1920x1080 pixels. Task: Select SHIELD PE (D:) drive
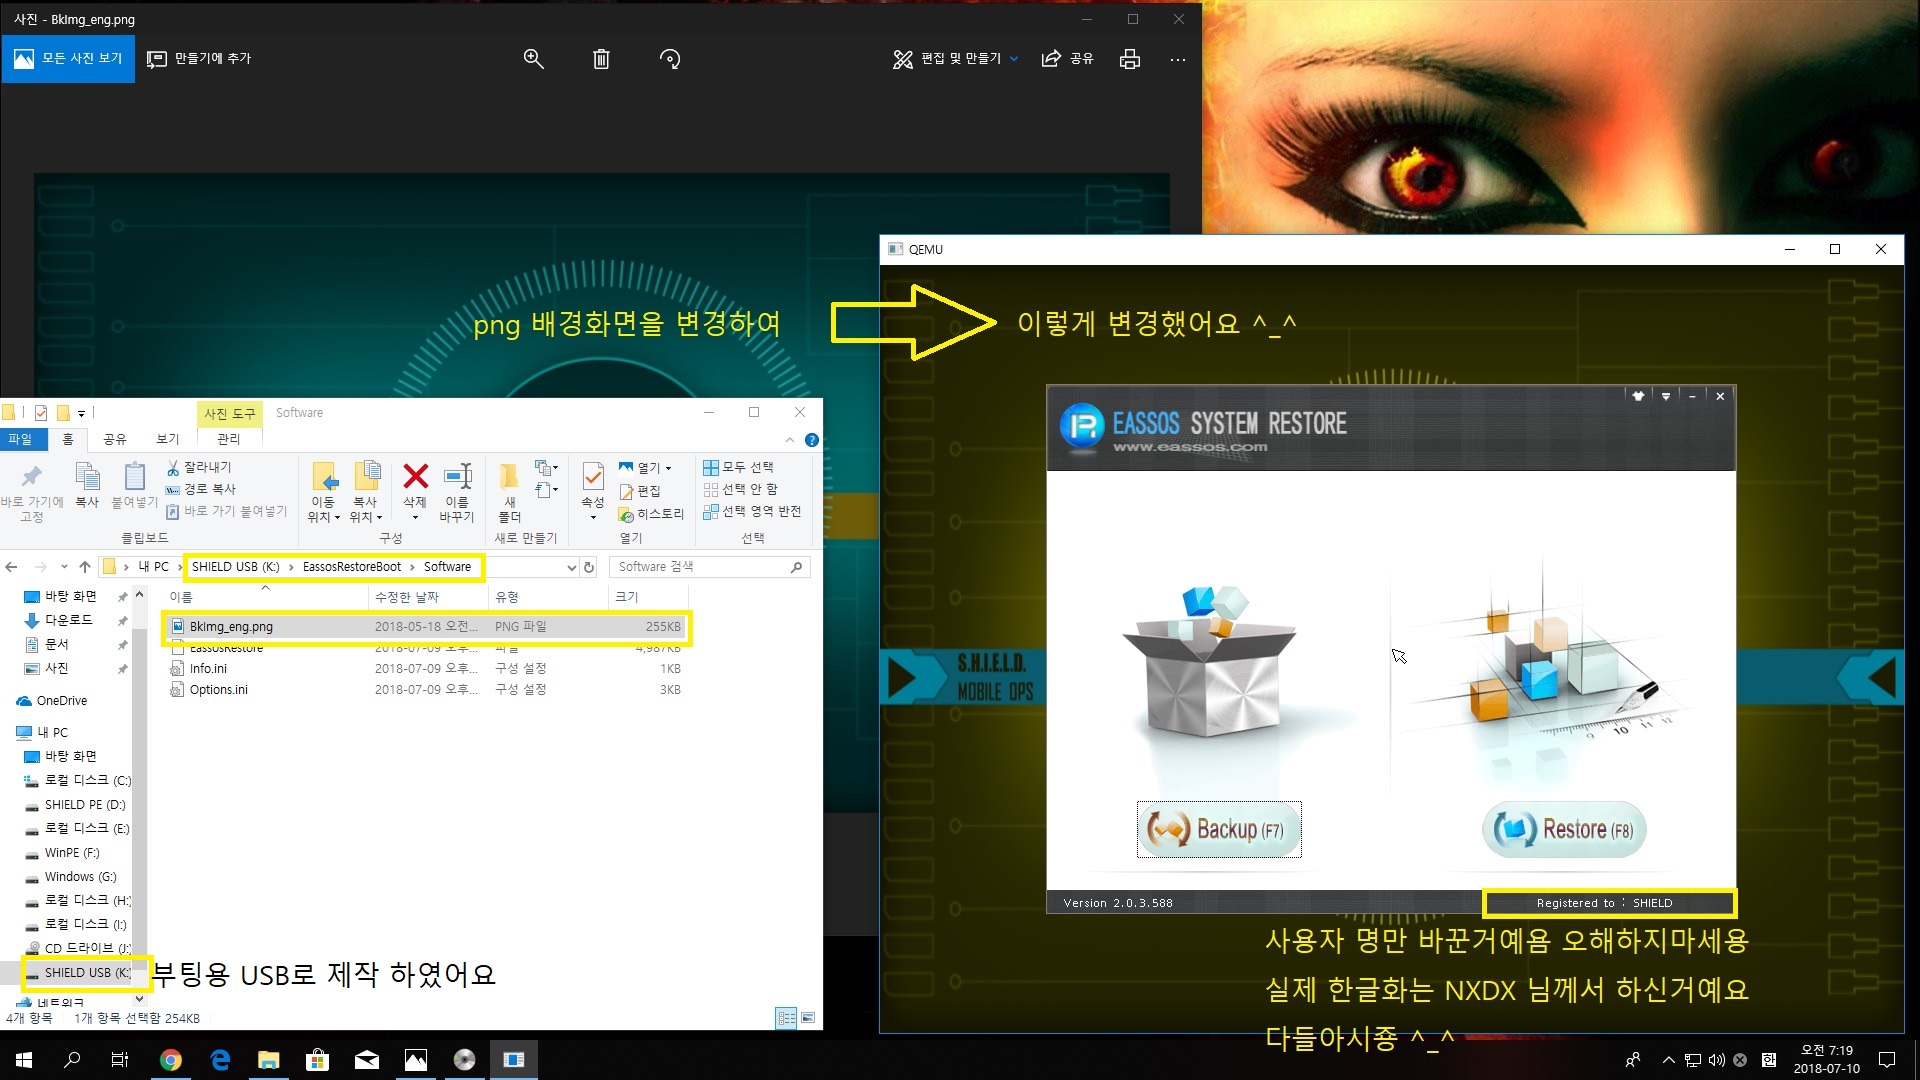(x=84, y=805)
